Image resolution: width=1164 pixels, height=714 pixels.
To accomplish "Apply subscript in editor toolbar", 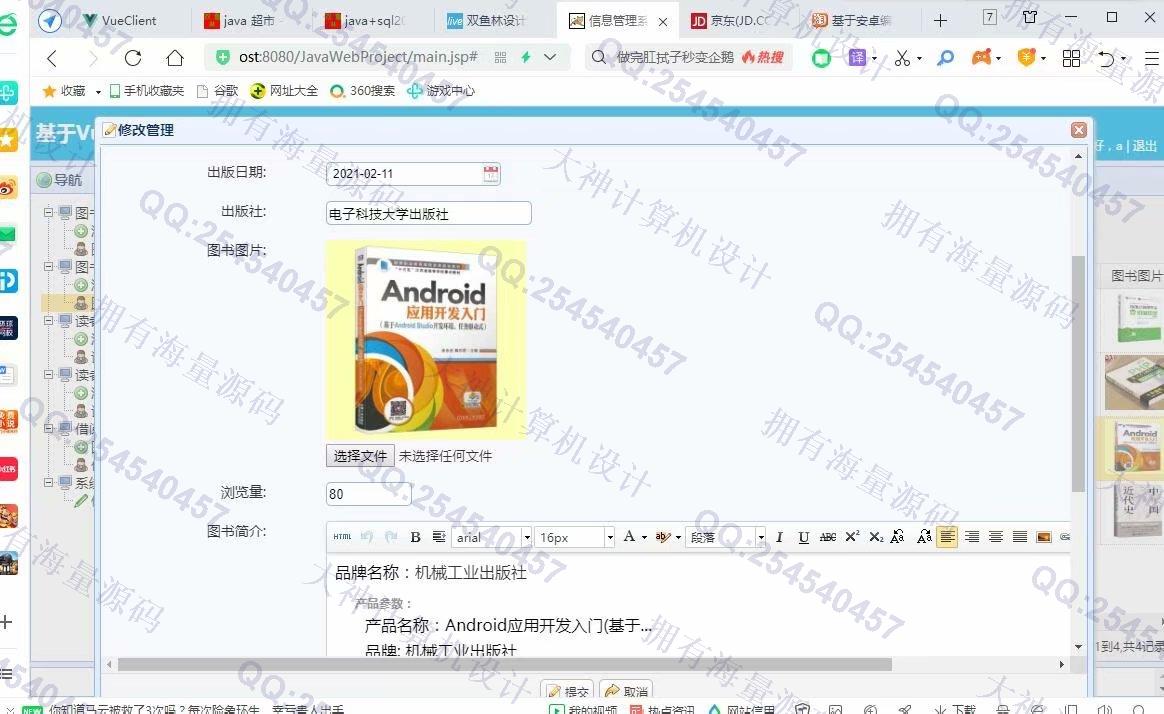I will (876, 537).
